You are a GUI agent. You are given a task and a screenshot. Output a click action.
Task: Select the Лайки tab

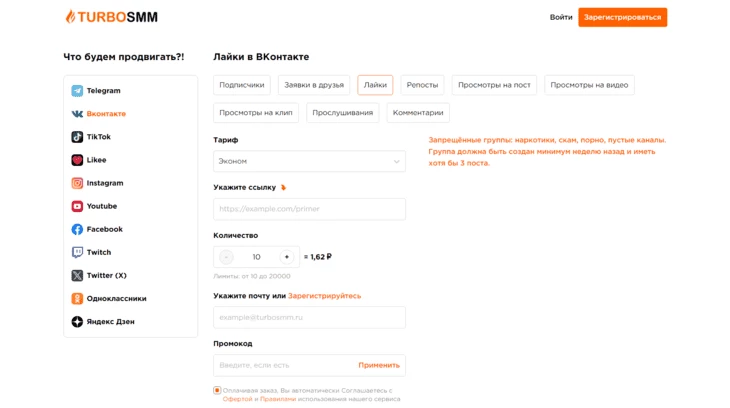coord(375,85)
